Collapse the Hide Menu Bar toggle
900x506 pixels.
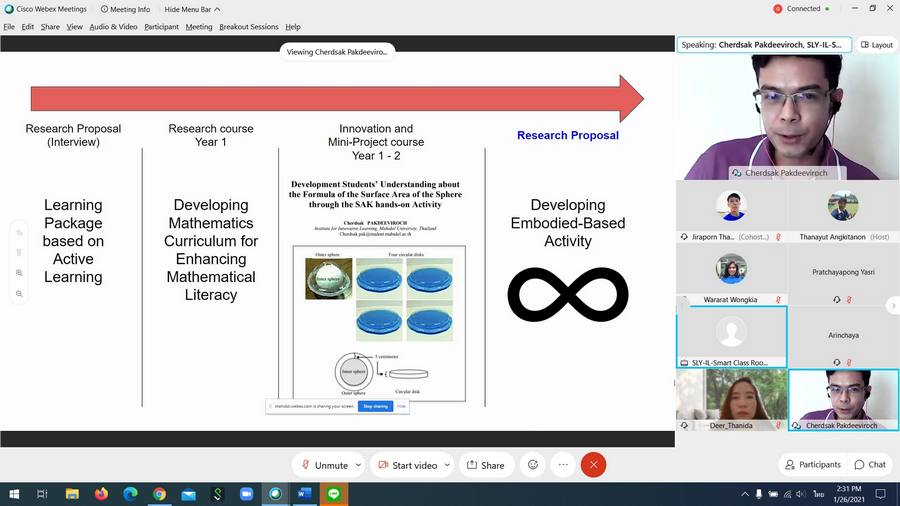(x=192, y=9)
